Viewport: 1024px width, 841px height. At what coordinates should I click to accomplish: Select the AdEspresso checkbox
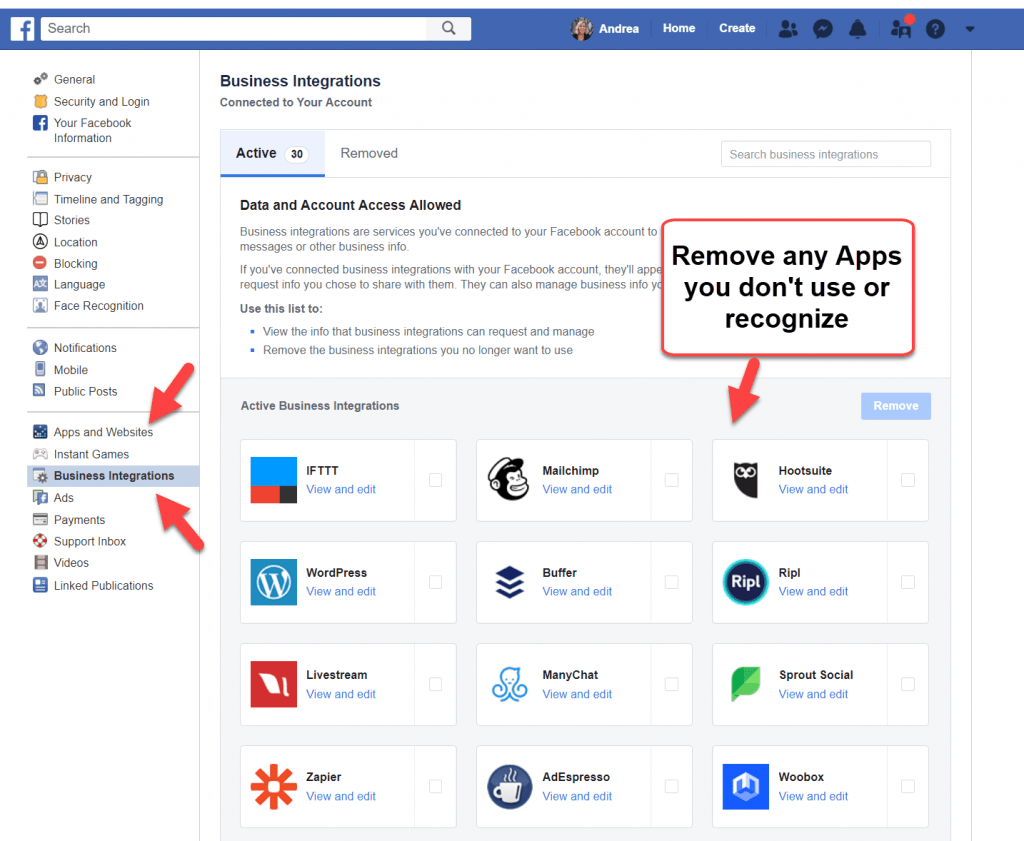pyautogui.click(x=671, y=787)
